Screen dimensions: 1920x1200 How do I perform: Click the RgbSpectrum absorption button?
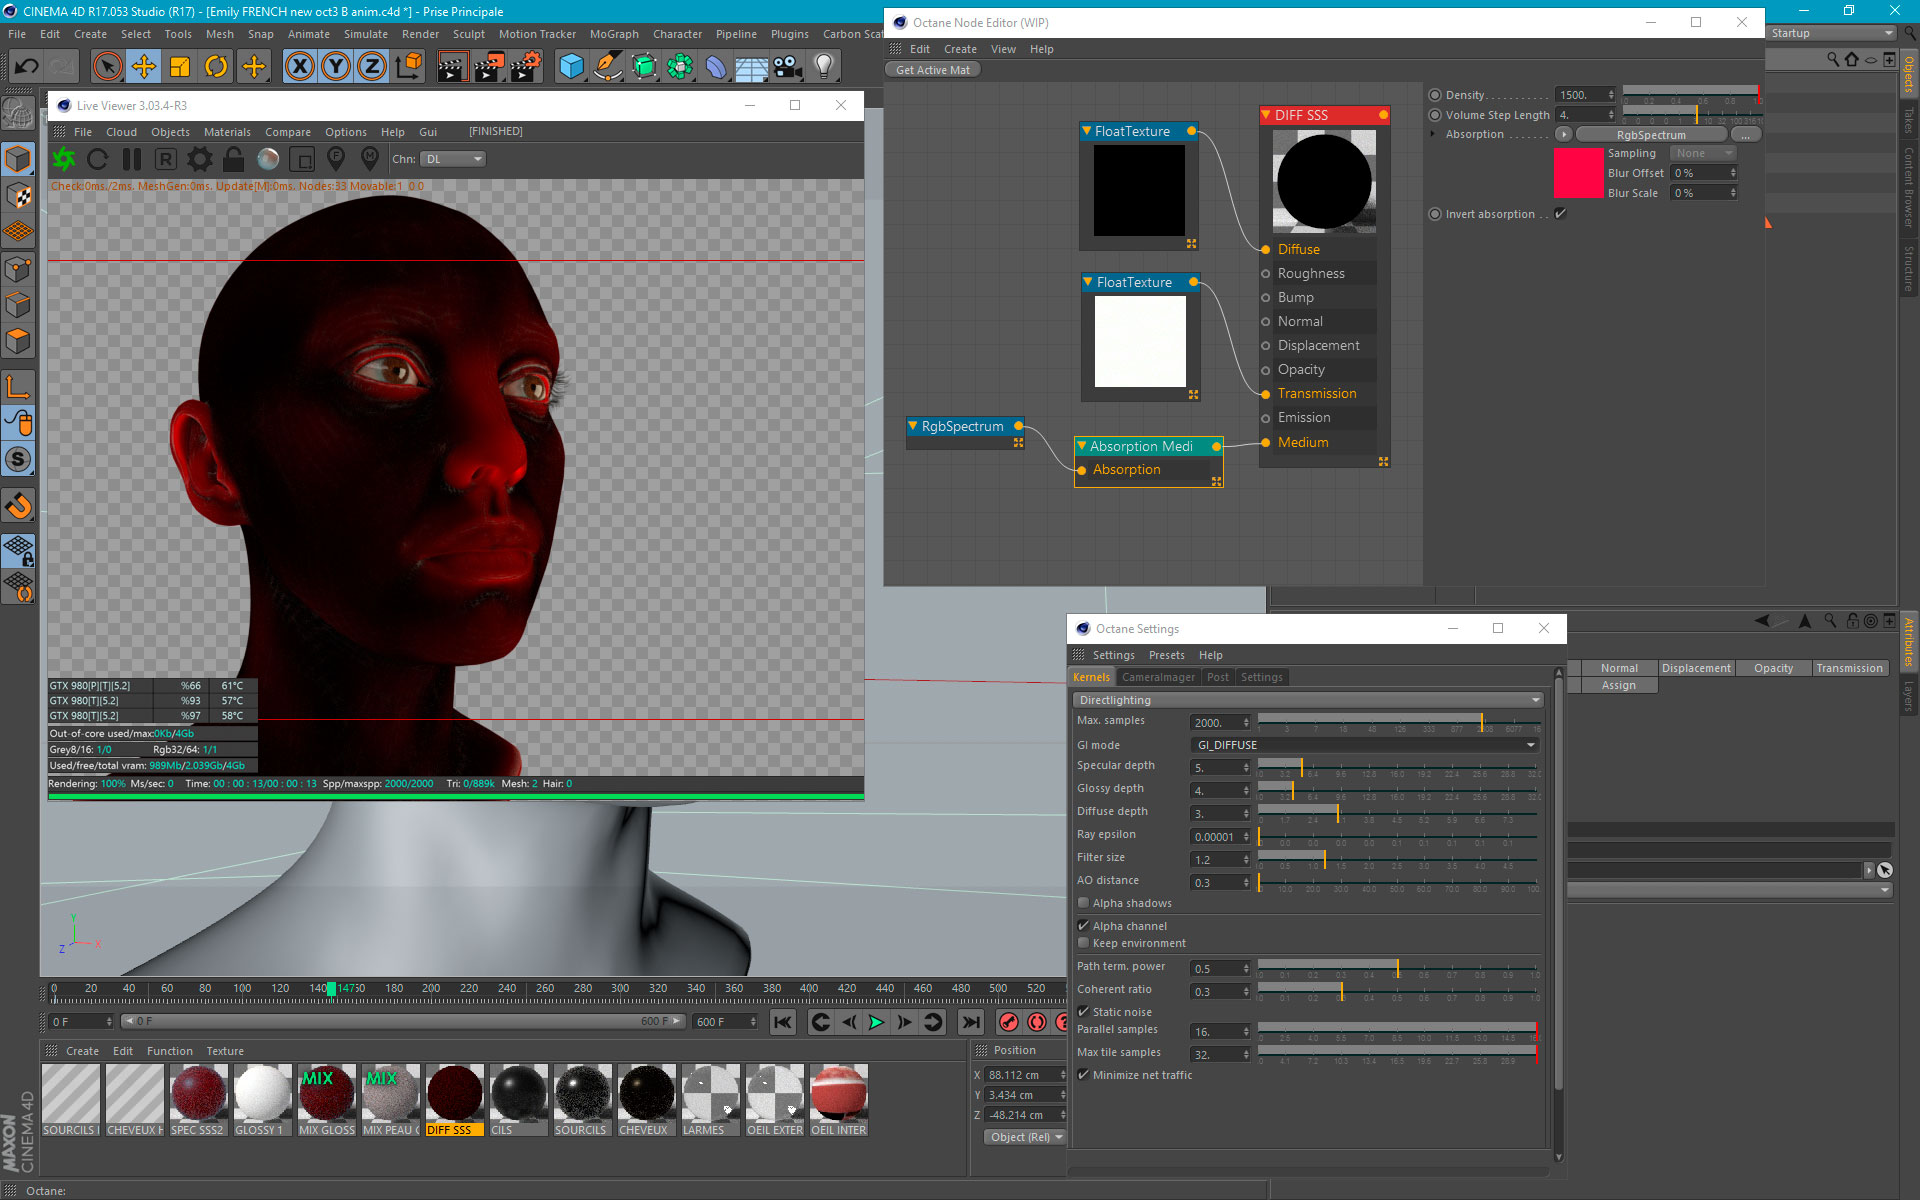1651,135
